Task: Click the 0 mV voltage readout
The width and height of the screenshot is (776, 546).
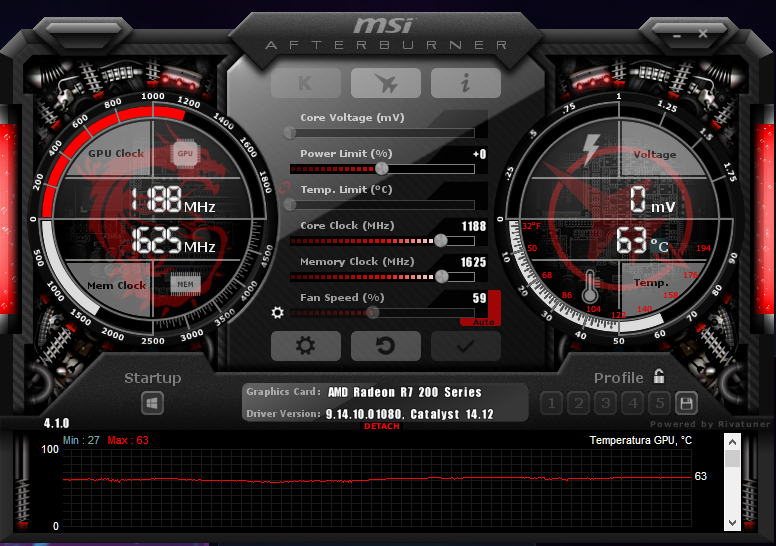Action: tap(652, 199)
